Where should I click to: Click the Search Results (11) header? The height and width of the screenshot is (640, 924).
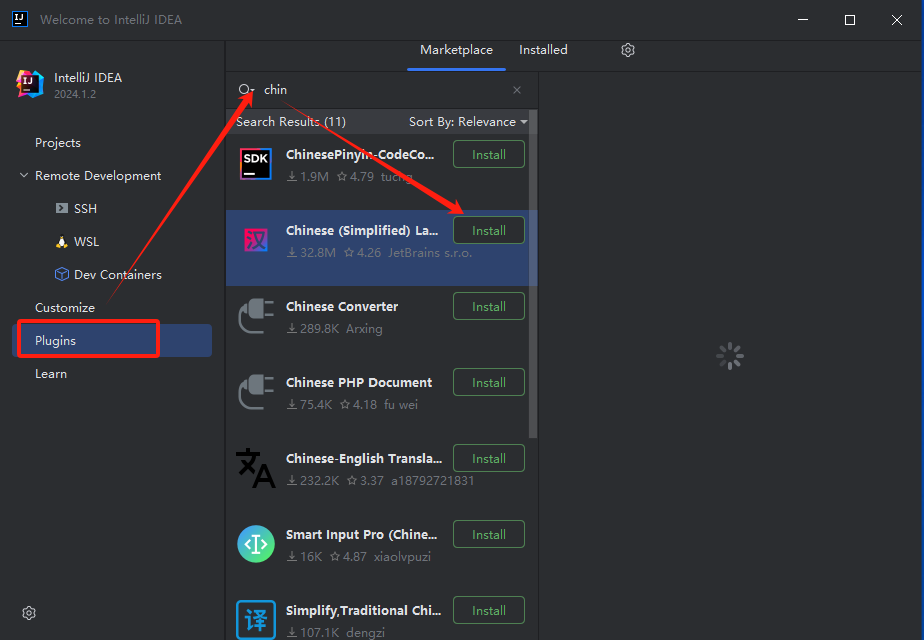(x=291, y=121)
